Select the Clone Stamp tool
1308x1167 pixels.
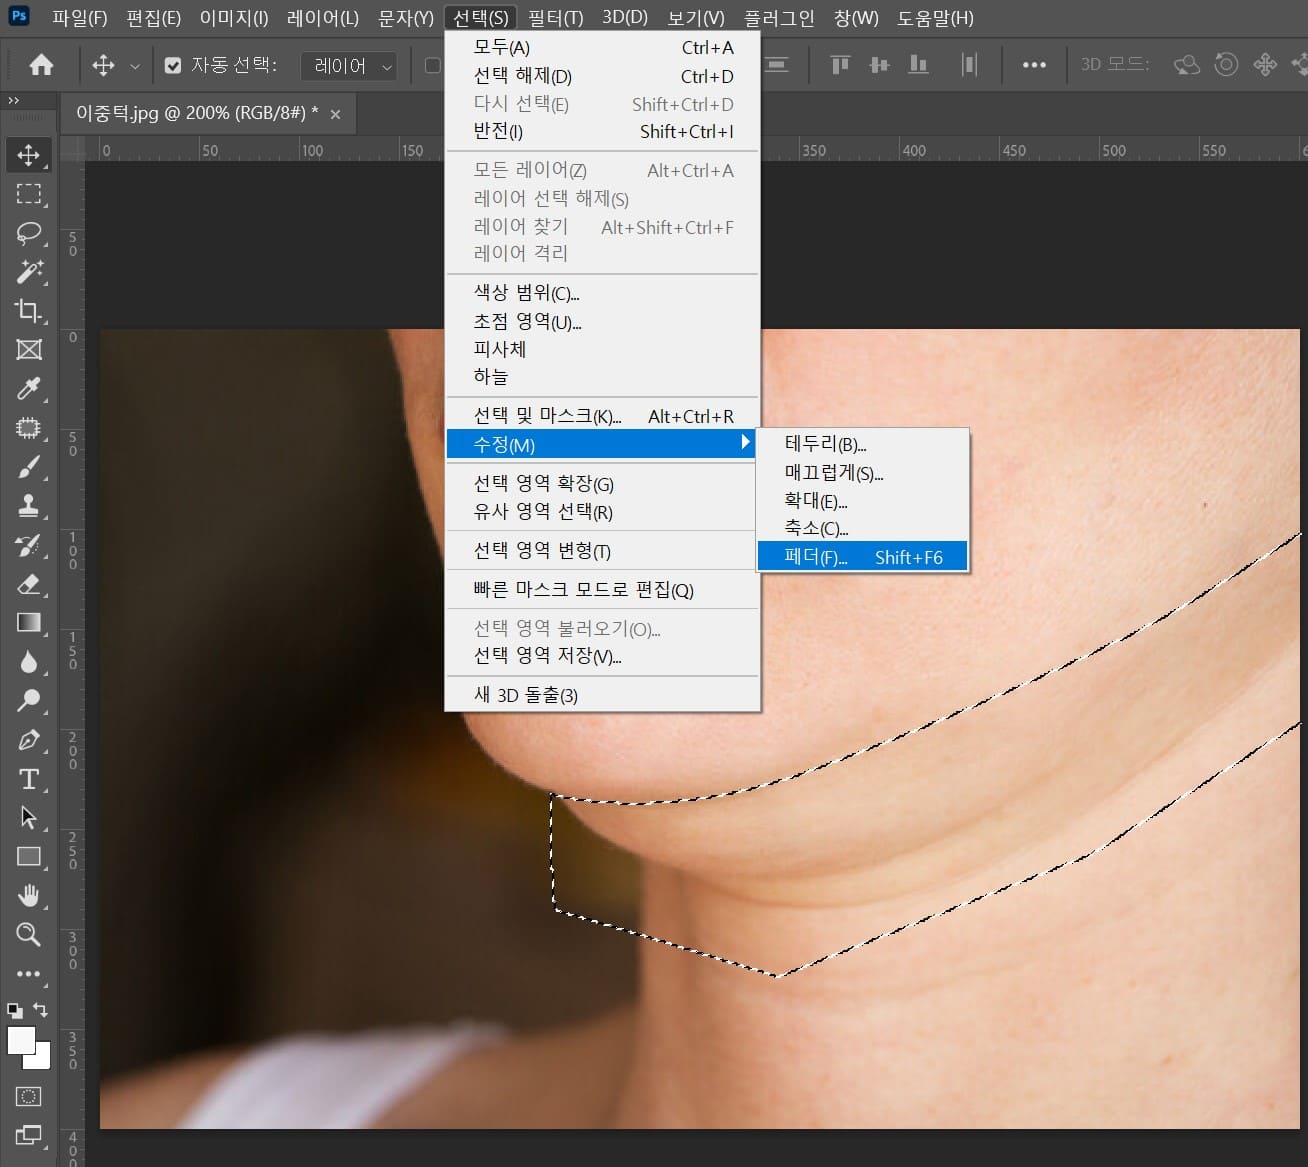[x=28, y=506]
